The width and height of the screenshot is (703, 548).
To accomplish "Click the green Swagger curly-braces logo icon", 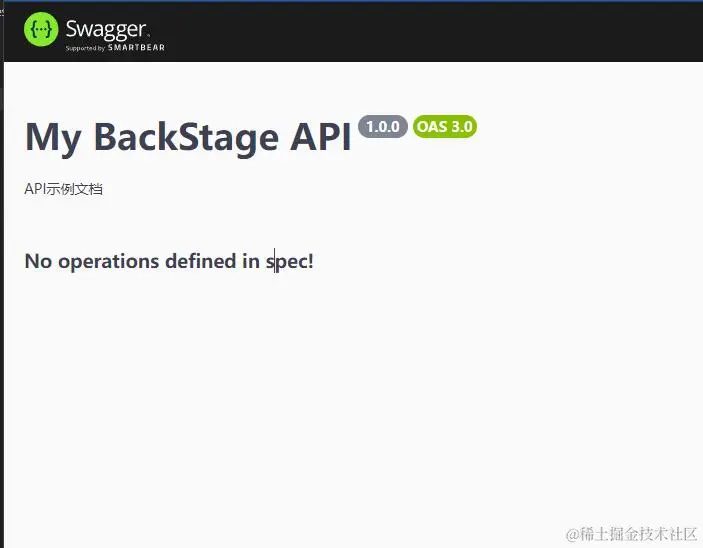I will point(41,30).
